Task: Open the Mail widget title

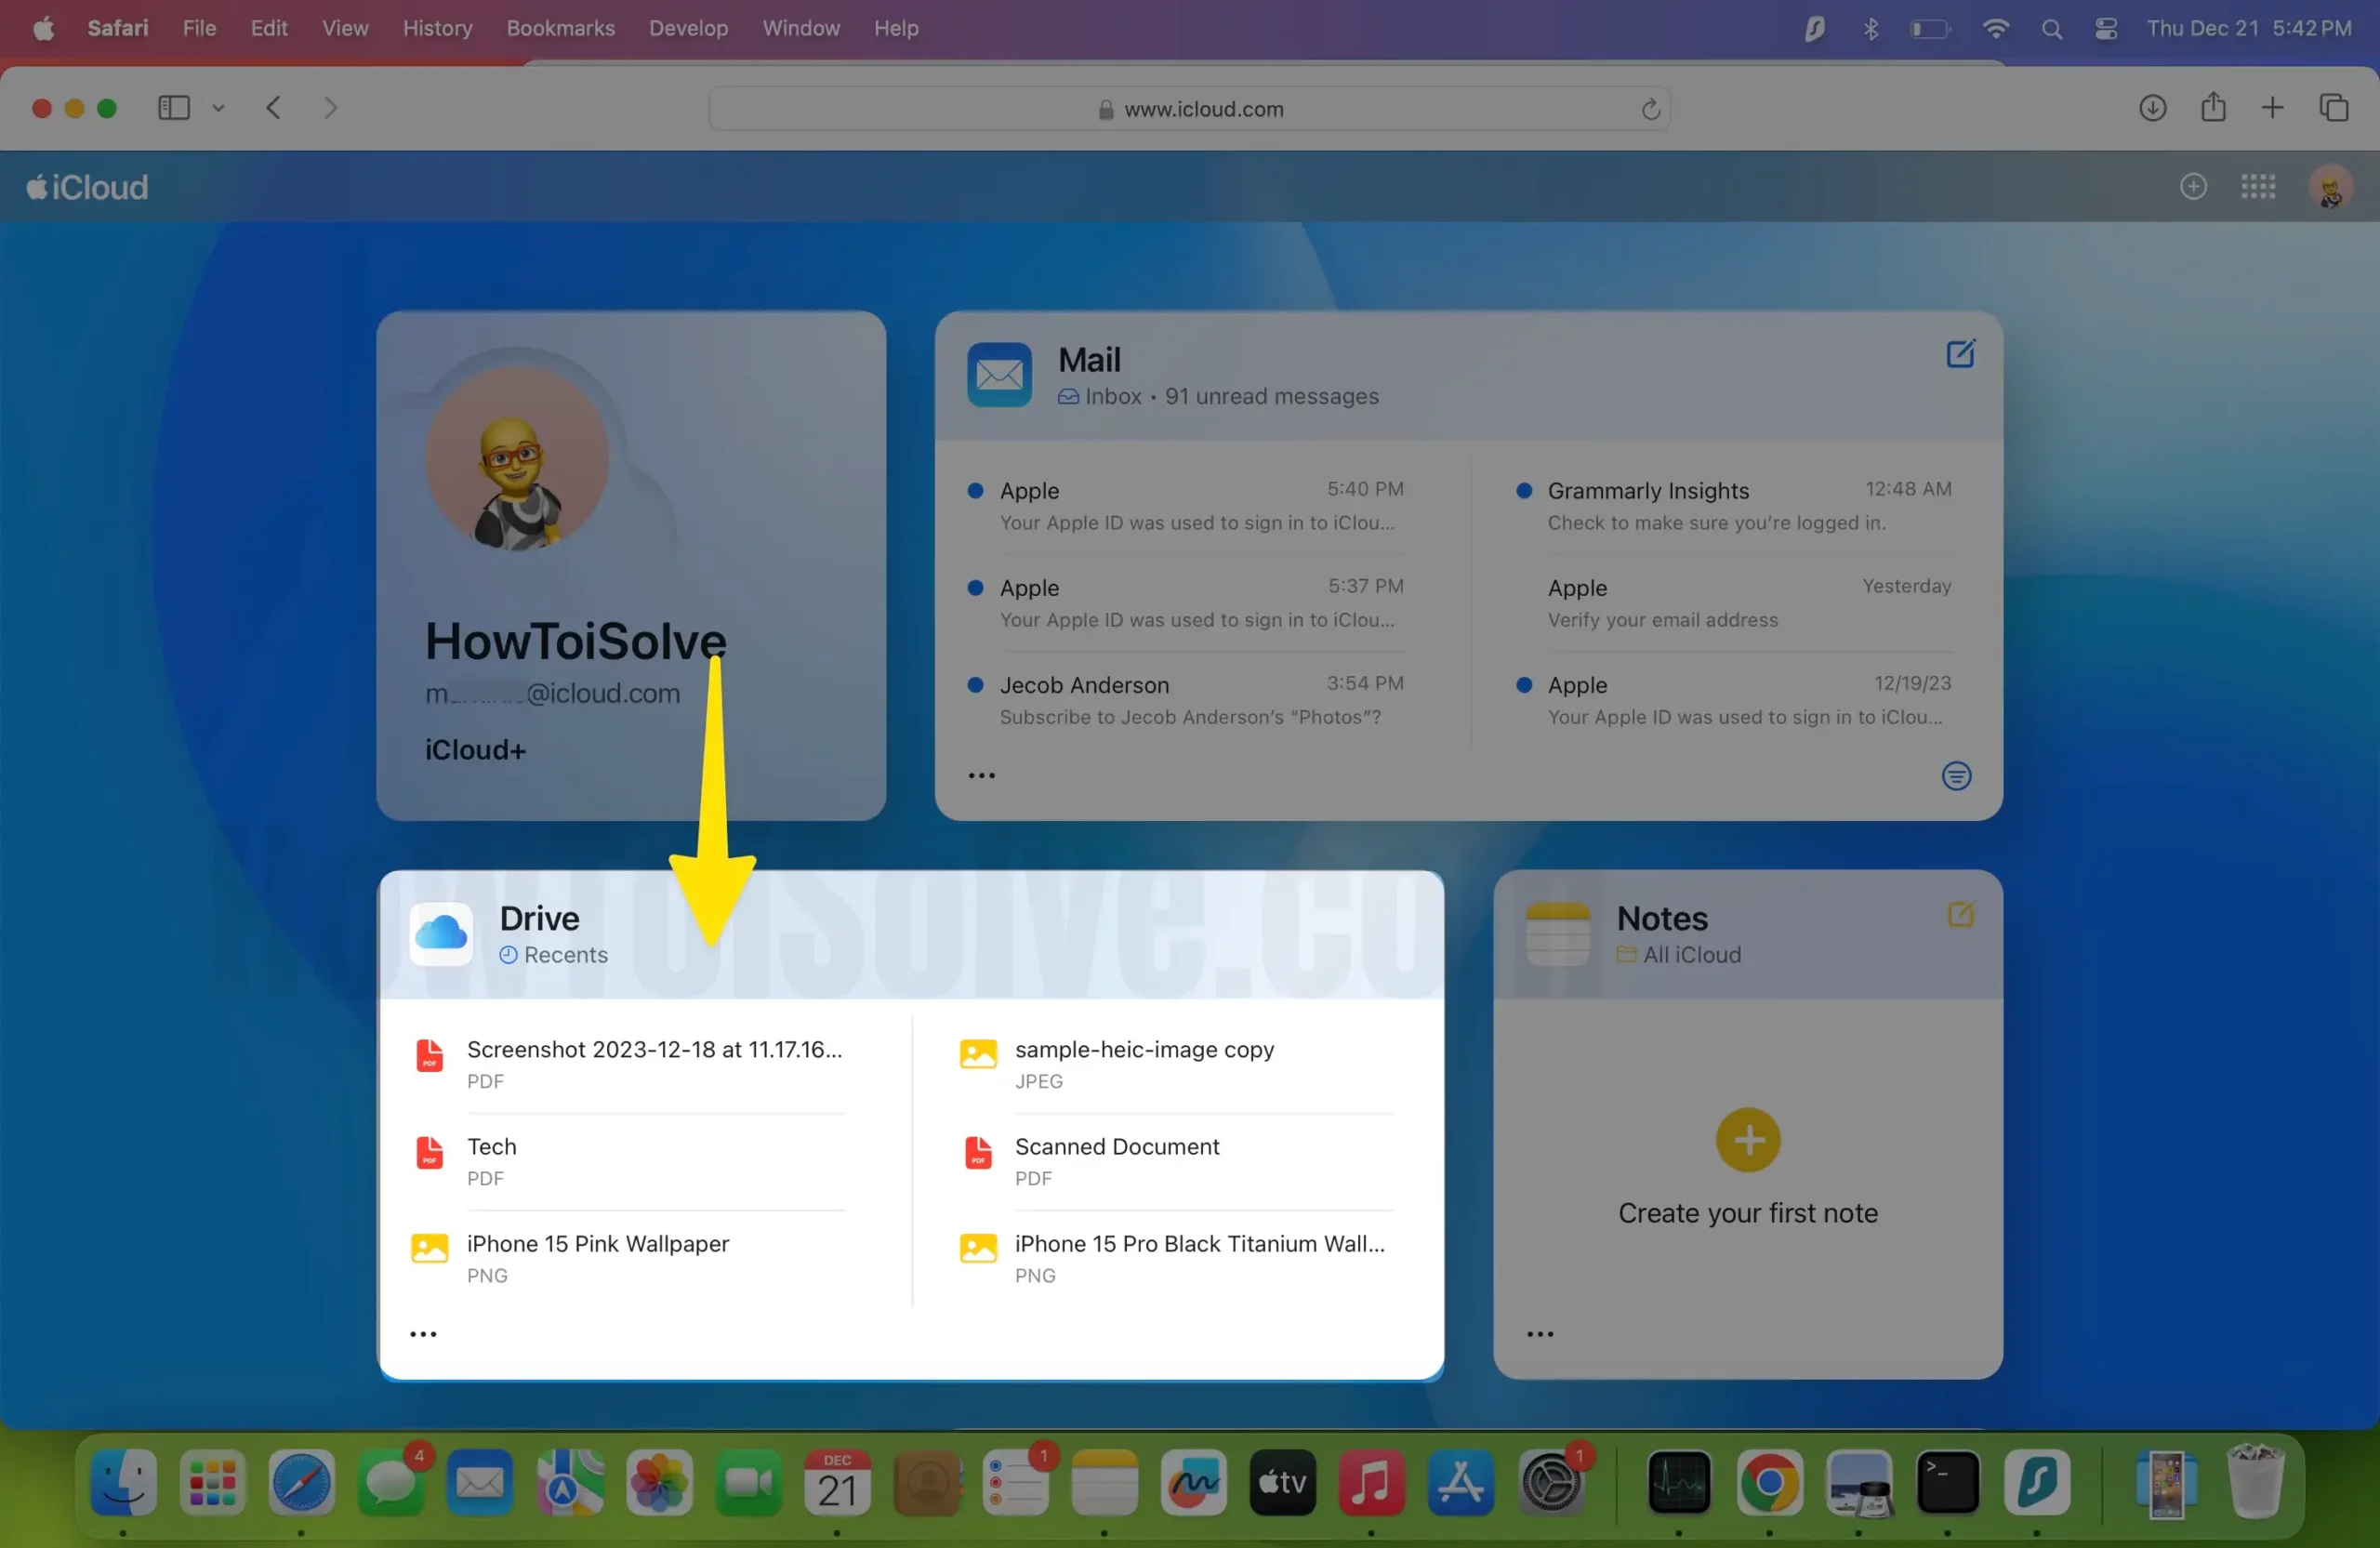Action: (x=1089, y=360)
